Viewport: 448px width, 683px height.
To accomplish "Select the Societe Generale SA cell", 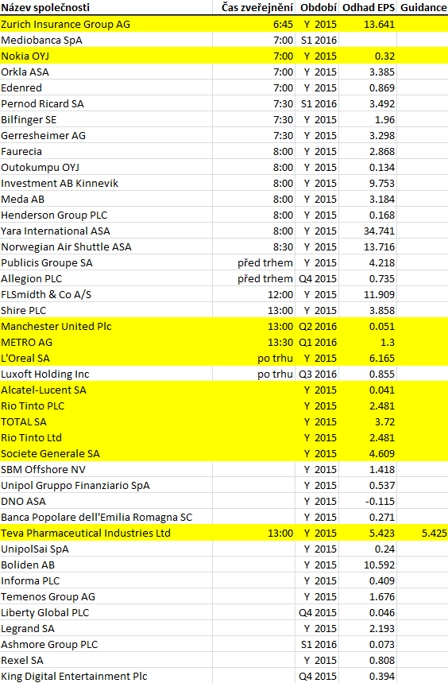I will (106, 453).
